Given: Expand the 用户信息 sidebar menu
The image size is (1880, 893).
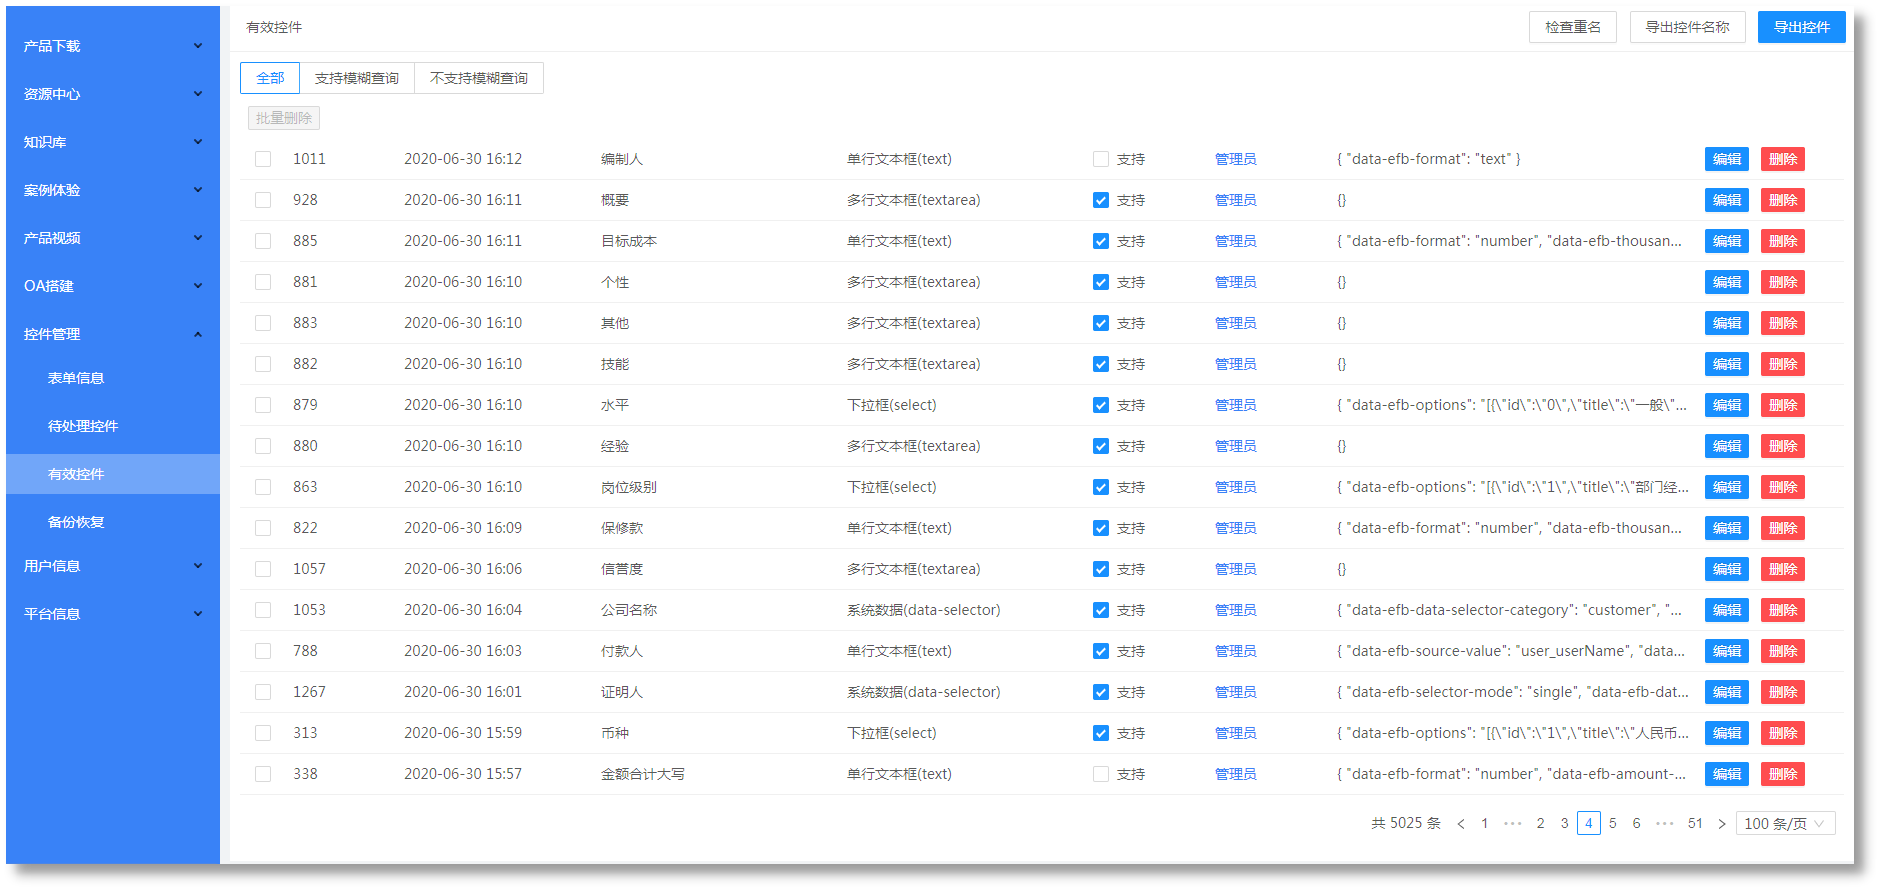Looking at the screenshot, I should coord(112,566).
